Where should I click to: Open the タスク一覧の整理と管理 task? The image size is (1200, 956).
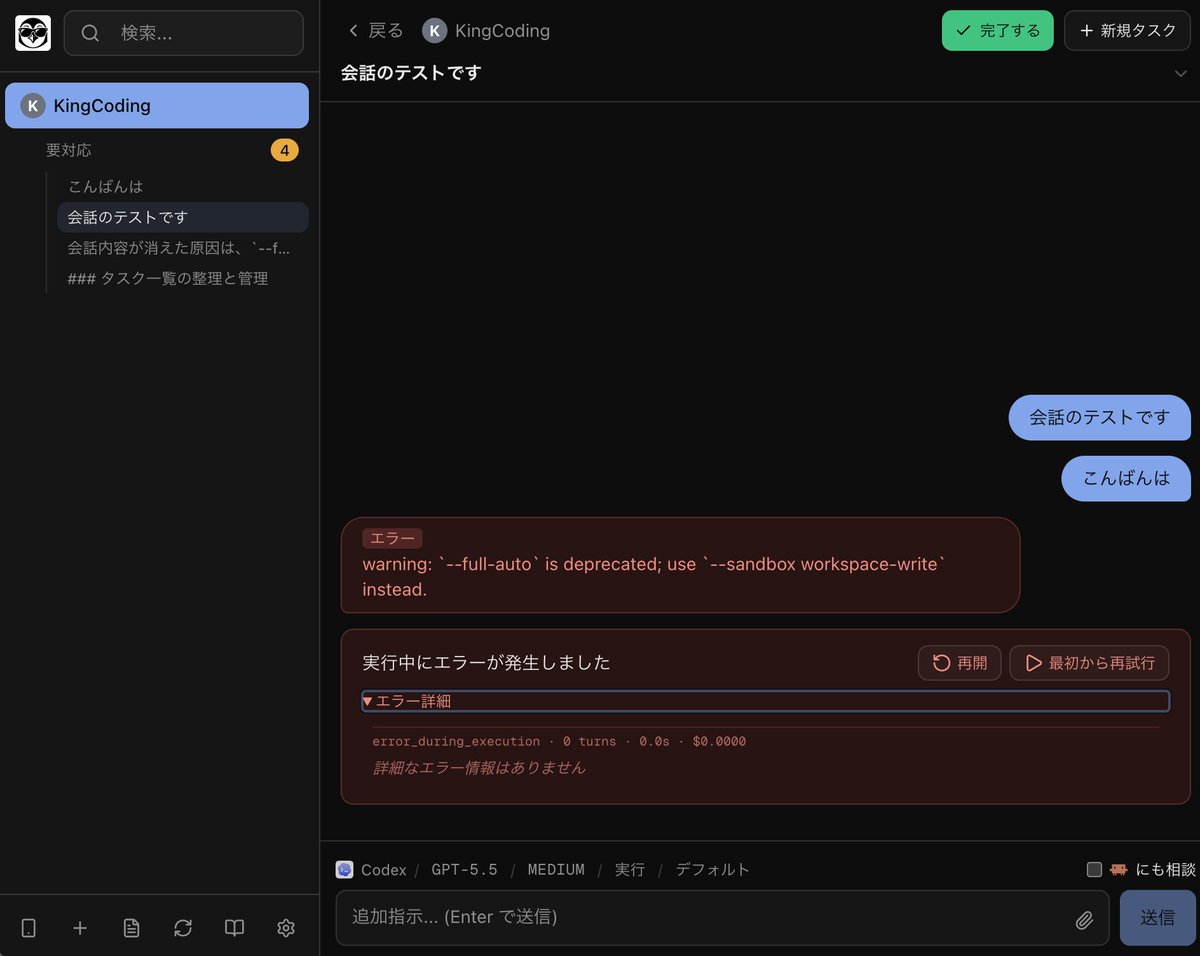[x=182, y=279]
